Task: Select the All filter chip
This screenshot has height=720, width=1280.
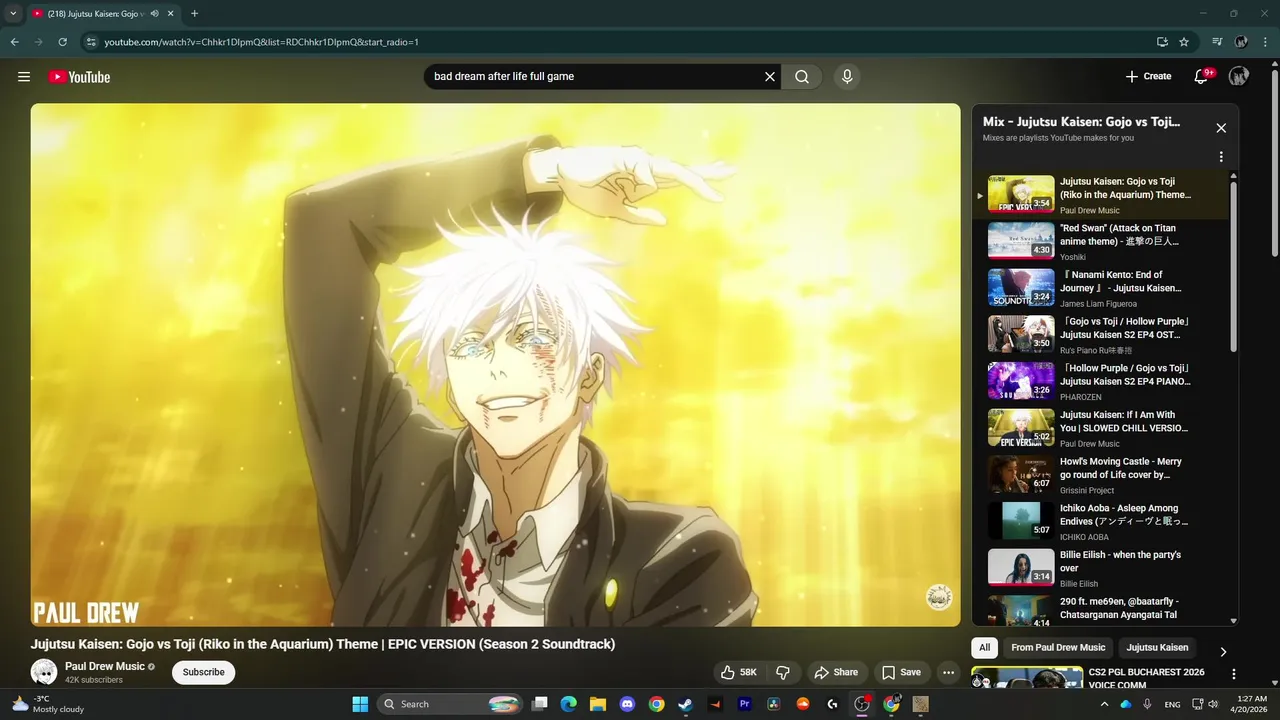Action: point(985,648)
